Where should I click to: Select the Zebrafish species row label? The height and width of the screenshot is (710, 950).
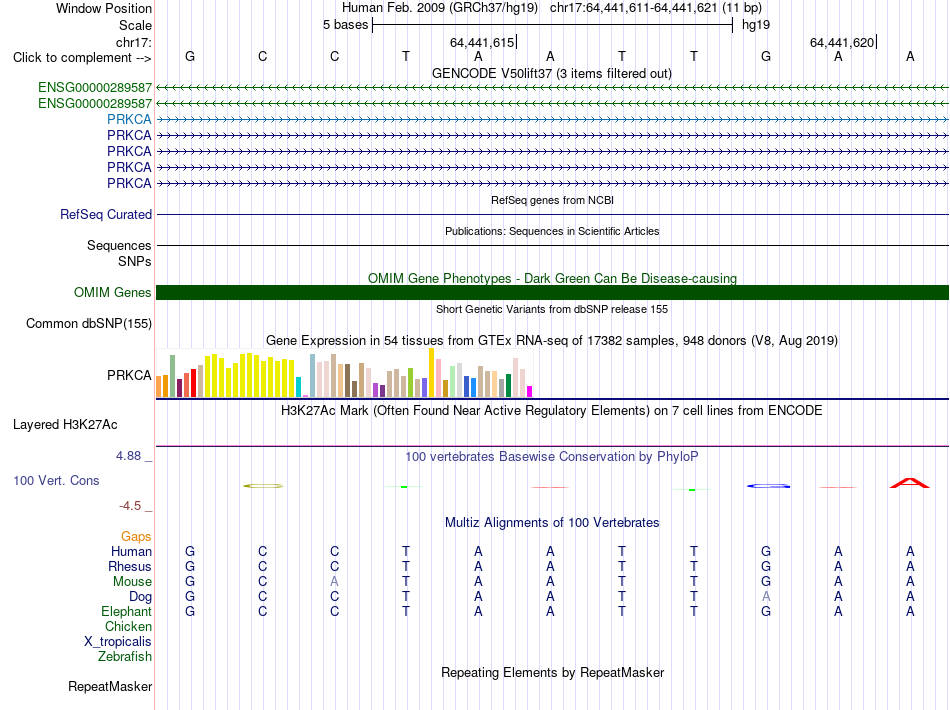coord(125,657)
